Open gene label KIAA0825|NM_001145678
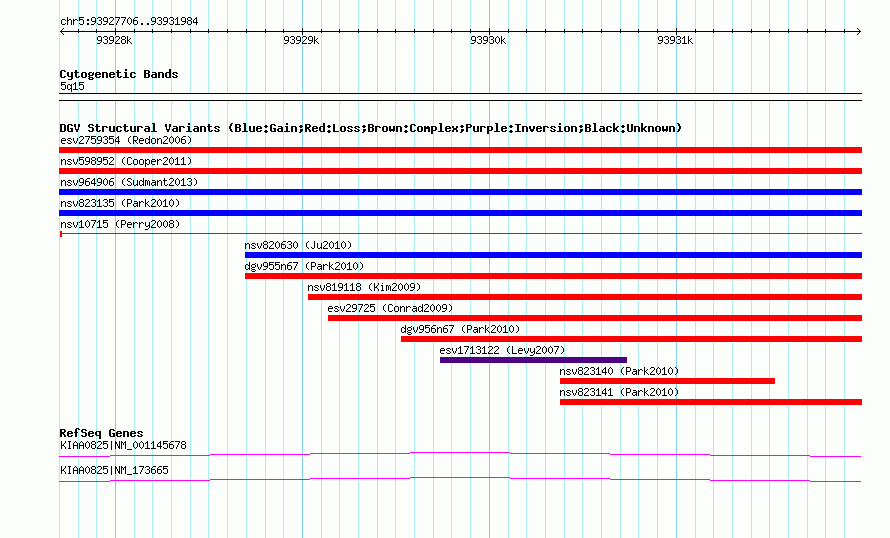The width and height of the screenshot is (890, 538). [123, 445]
